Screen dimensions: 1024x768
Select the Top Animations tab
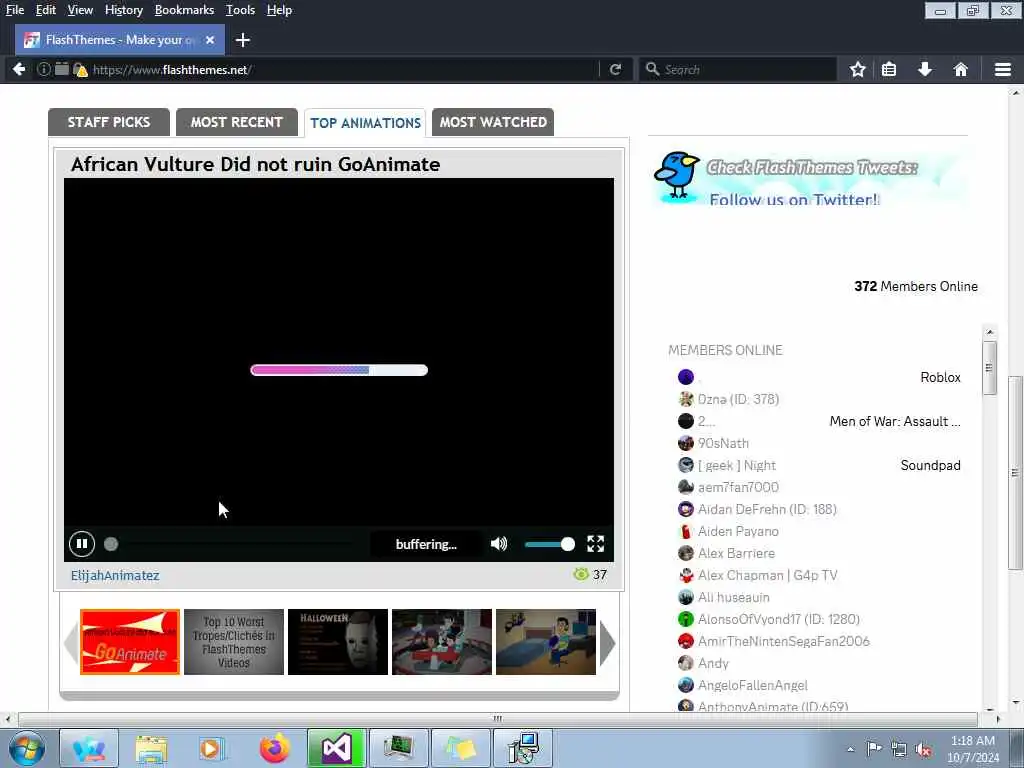coord(365,123)
